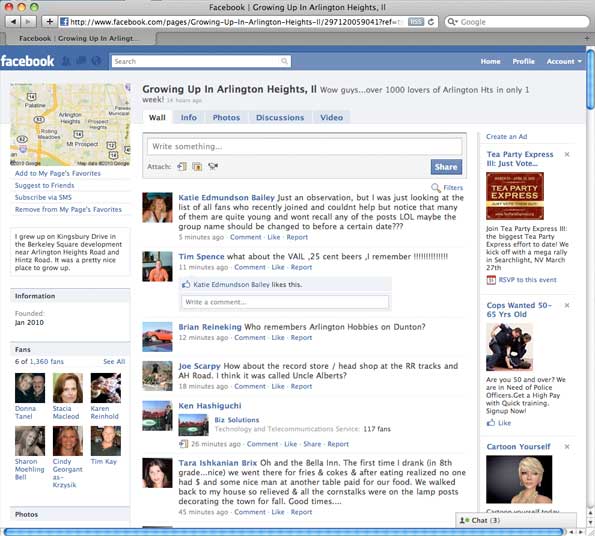This screenshot has height=536, width=595.
Task: Reload the page with refresh icon
Action: pos(431,22)
